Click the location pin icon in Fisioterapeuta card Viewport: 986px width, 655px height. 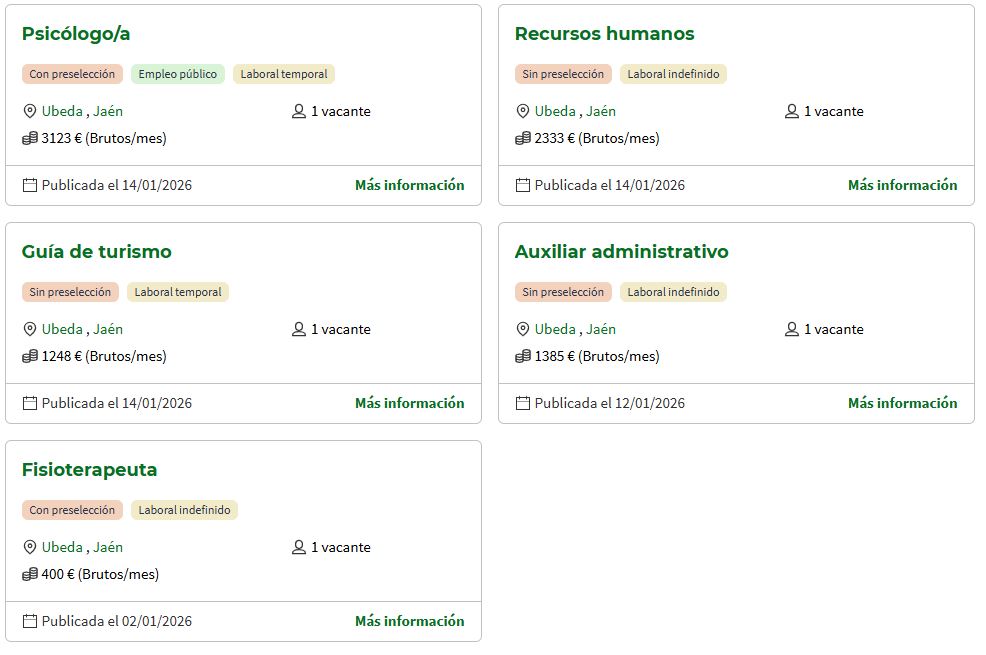pyautogui.click(x=30, y=547)
